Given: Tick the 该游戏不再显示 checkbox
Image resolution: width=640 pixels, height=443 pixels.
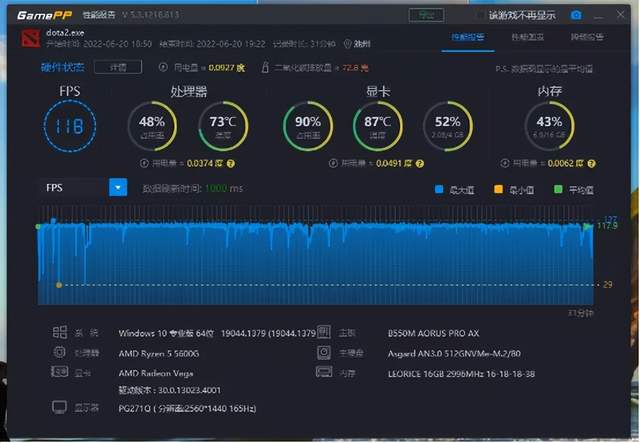Looking at the screenshot, I should (481, 16).
